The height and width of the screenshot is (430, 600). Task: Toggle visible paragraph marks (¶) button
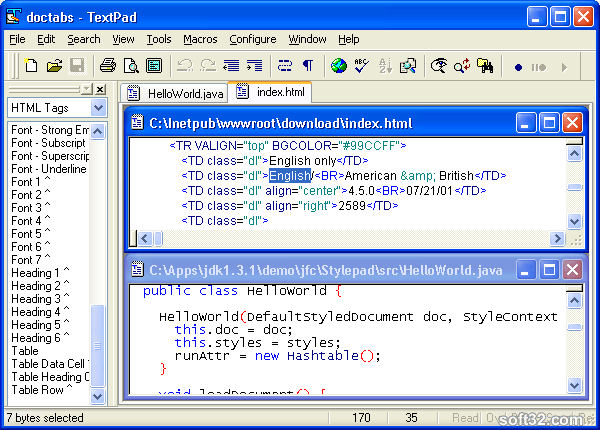coord(308,66)
